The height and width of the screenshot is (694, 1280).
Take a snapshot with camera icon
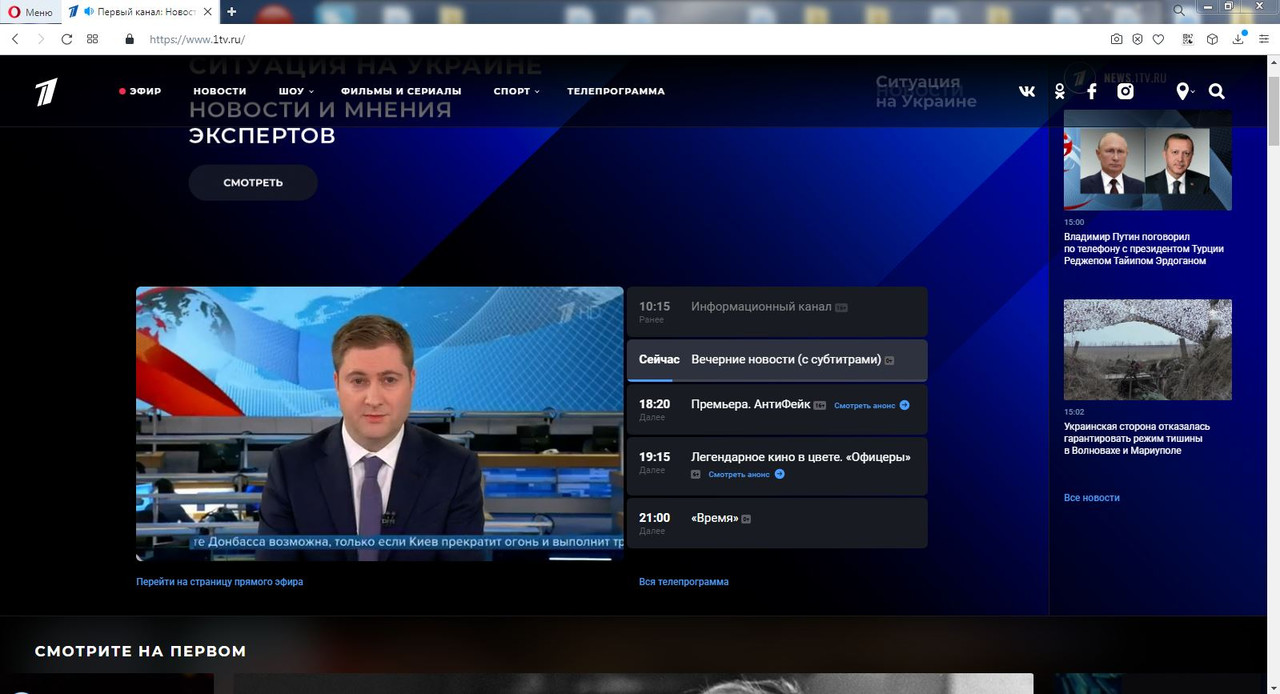point(1117,39)
